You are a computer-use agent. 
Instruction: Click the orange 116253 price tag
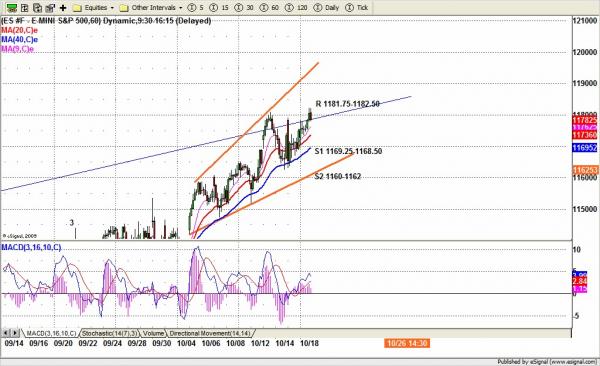(585, 170)
